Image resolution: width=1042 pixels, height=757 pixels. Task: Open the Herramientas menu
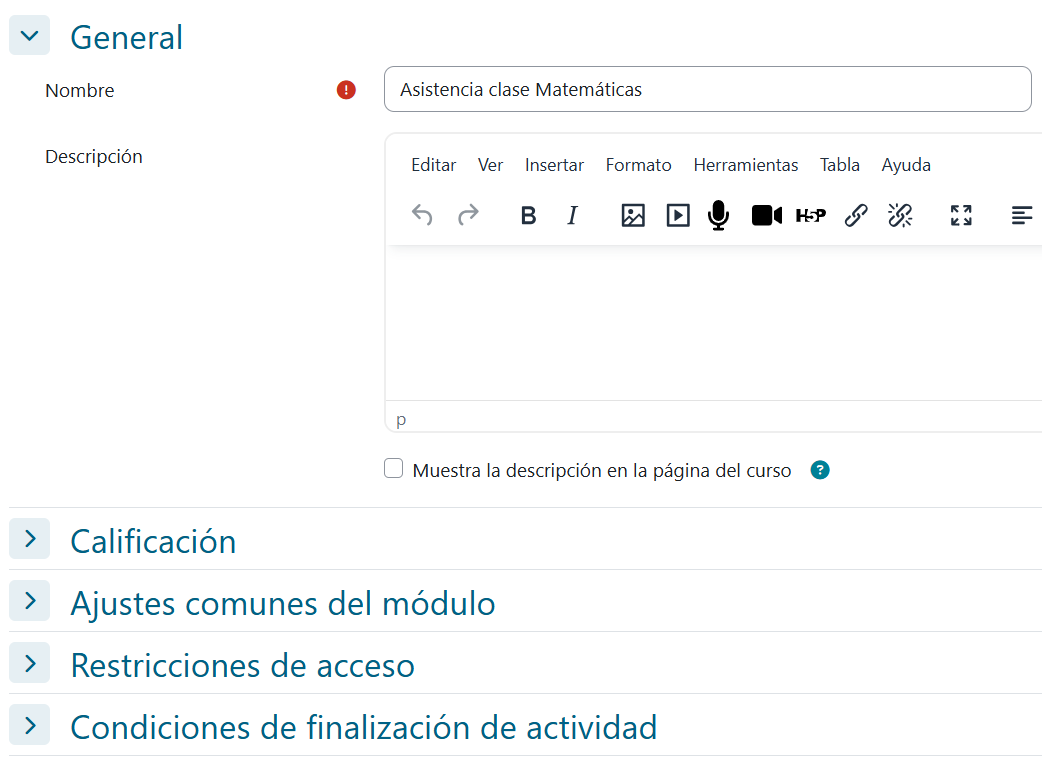[746, 165]
